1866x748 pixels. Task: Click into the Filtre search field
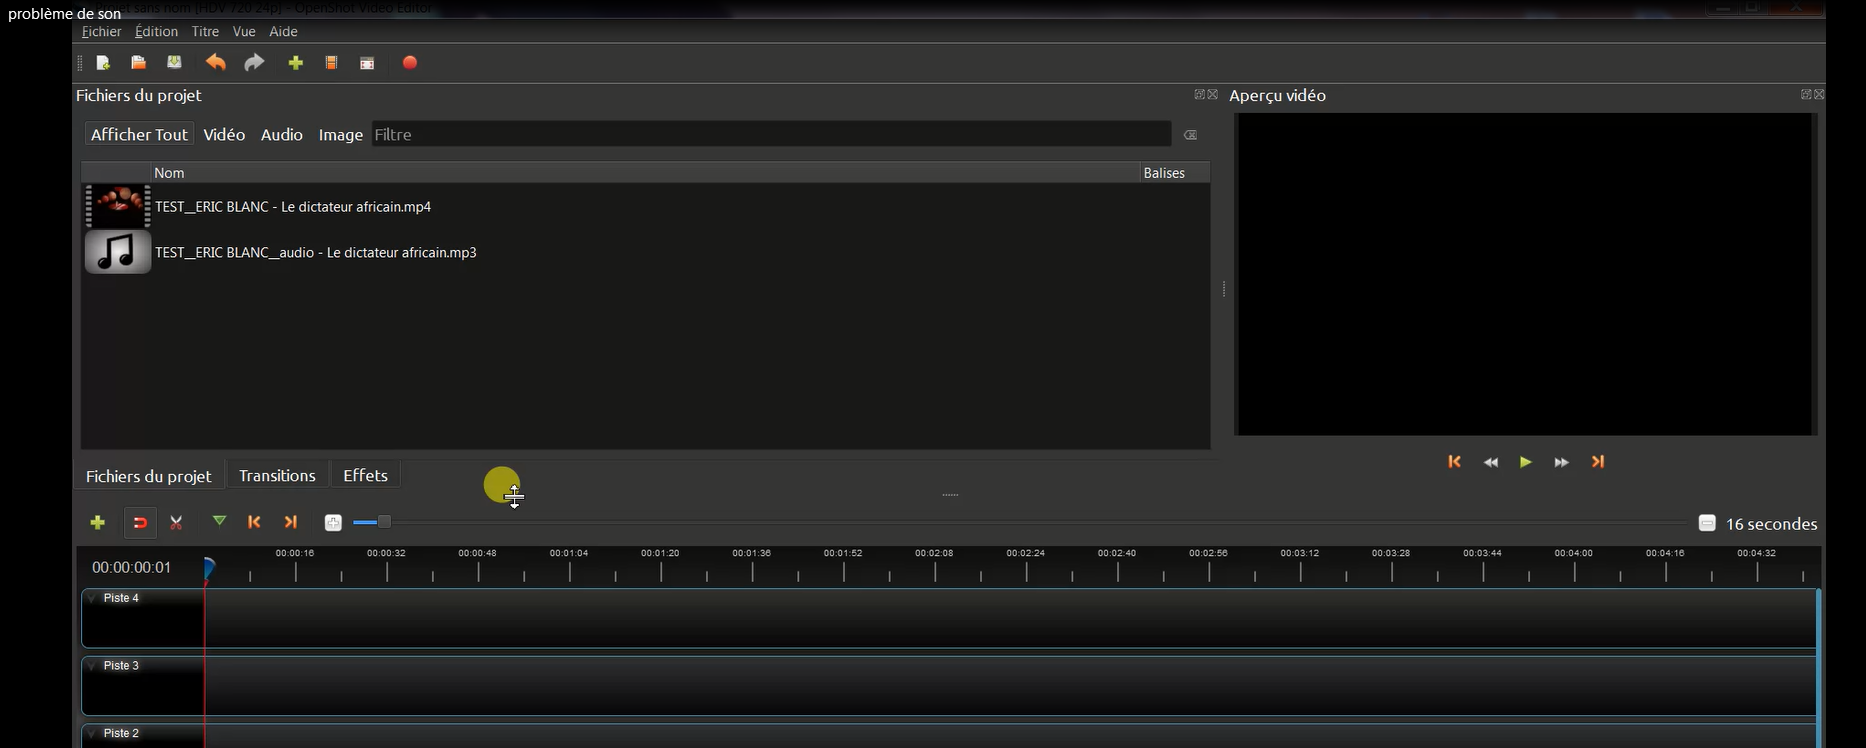pos(771,135)
